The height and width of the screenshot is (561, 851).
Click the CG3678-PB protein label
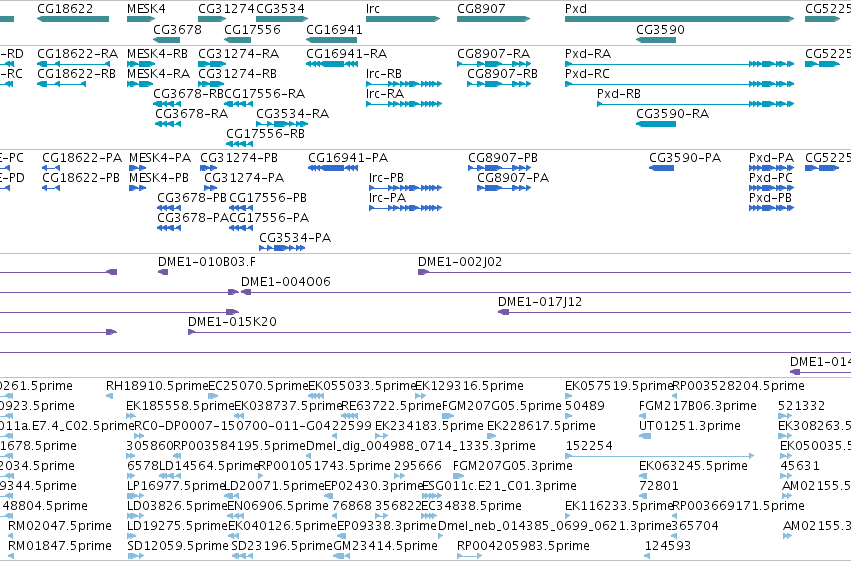pyautogui.click(x=192, y=198)
